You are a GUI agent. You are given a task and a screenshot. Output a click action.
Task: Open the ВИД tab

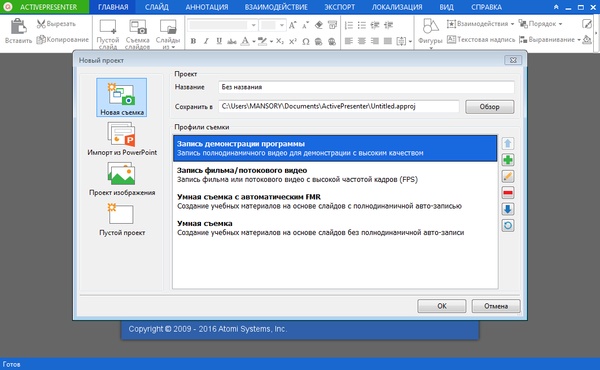click(446, 7)
